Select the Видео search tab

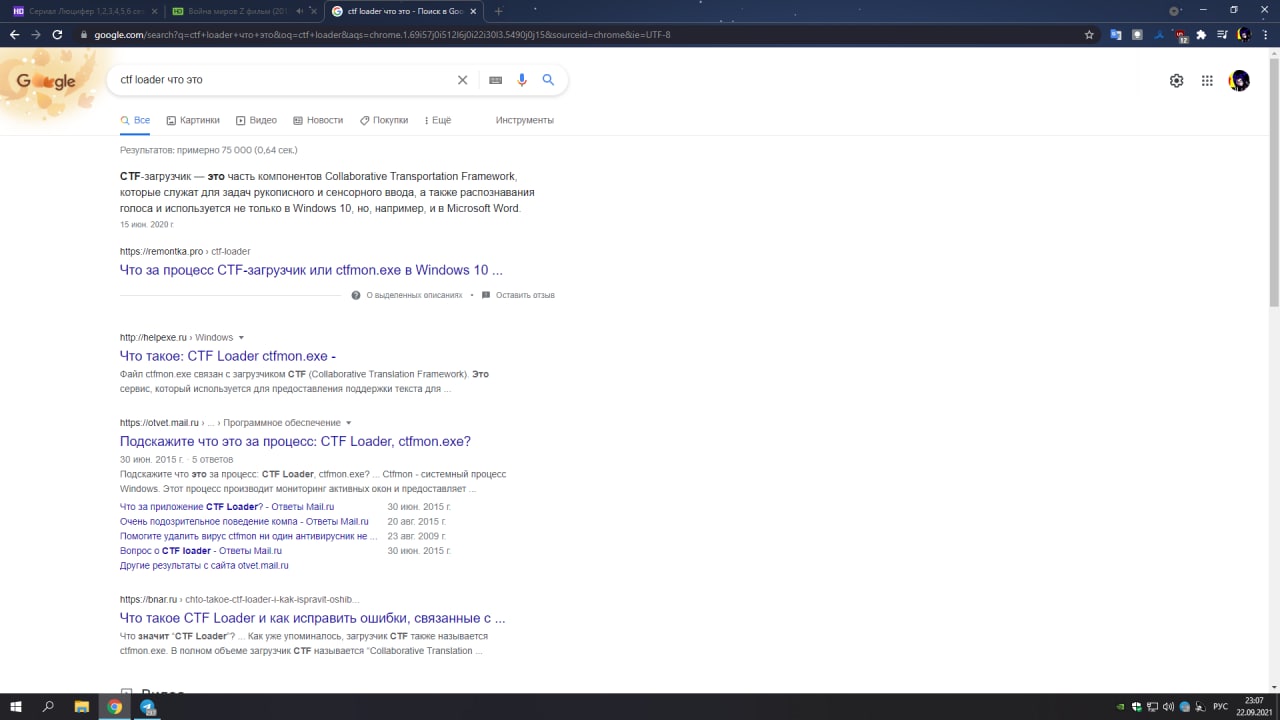tap(256, 120)
